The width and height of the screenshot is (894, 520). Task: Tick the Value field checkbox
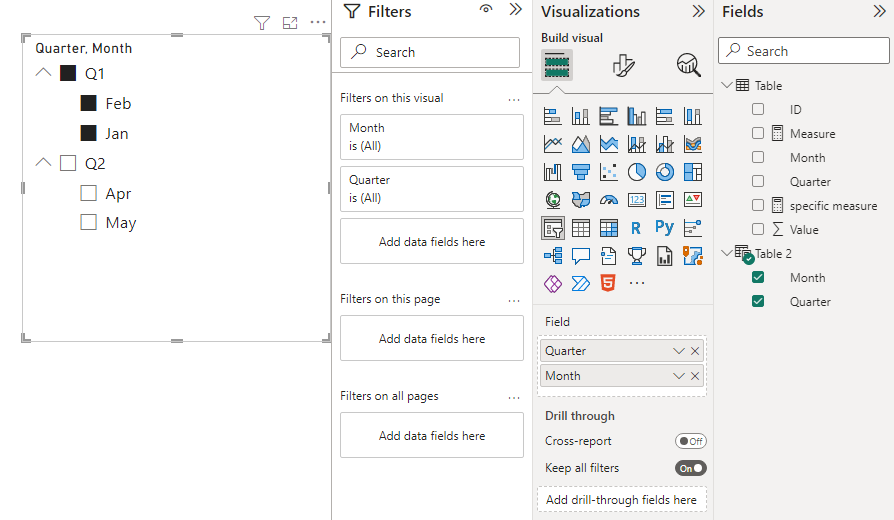click(x=758, y=229)
